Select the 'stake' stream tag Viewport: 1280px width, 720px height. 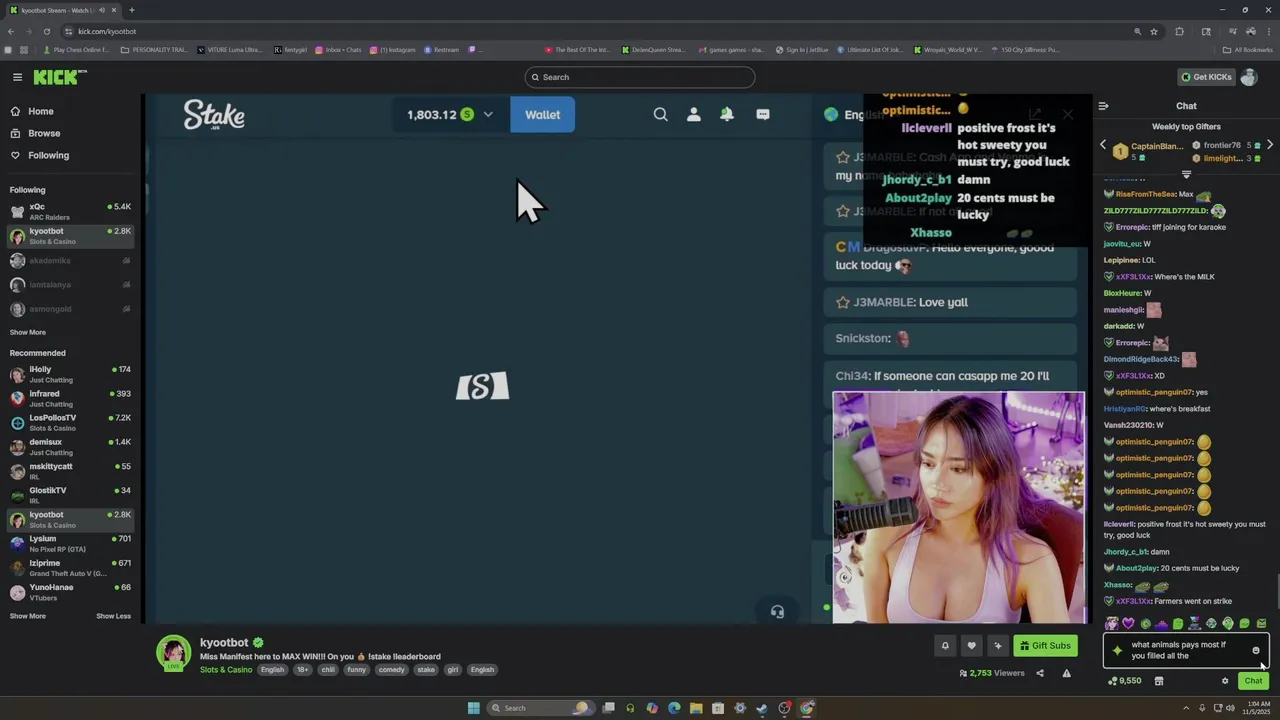[x=426, y=670]
